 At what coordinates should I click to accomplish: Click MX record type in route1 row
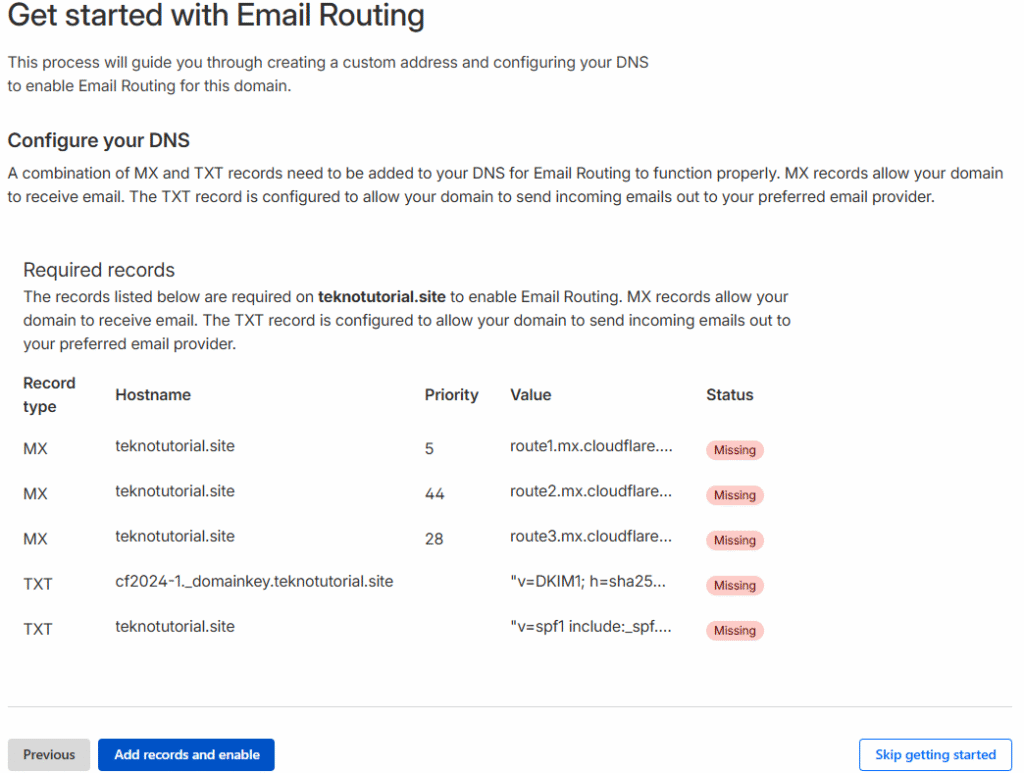(35, 449)
